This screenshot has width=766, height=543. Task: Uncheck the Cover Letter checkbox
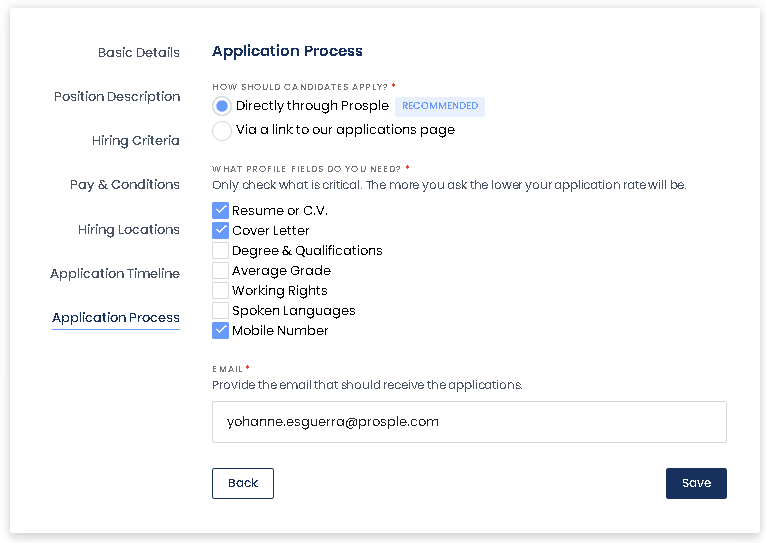tap(221, 231)
